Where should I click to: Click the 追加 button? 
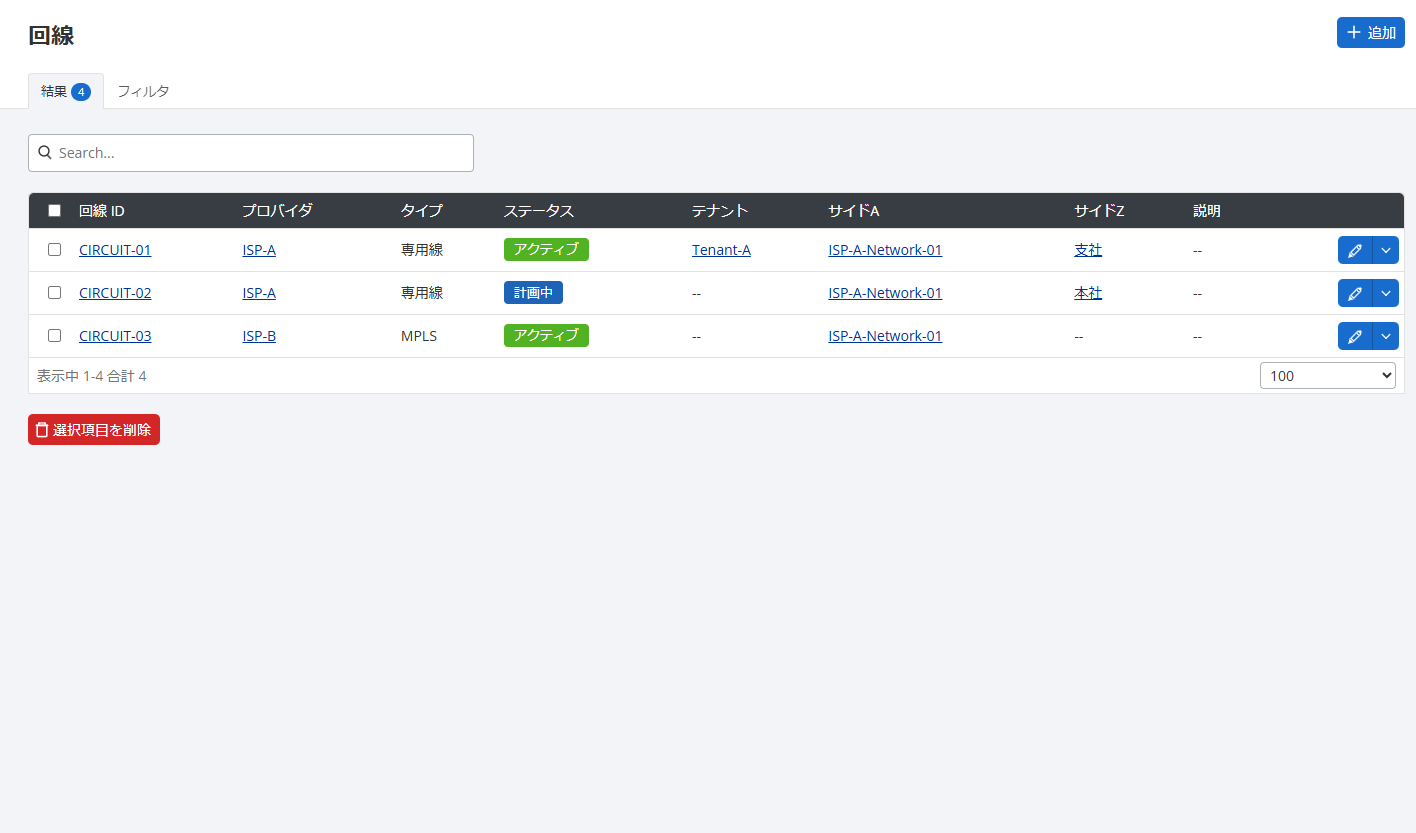point(1371,33)
